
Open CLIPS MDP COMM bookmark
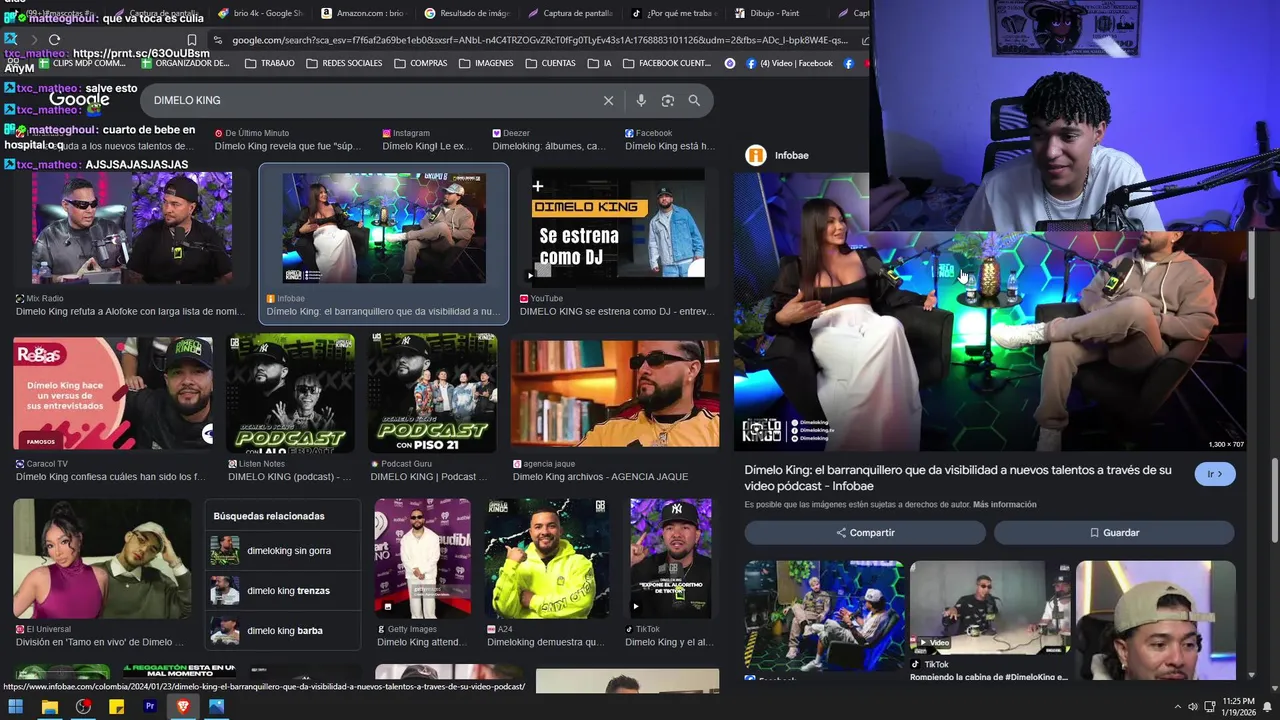(83, 63)
